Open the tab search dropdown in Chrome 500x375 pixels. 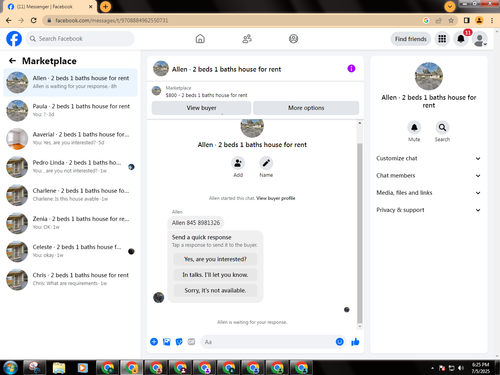[x=450, y=6]
